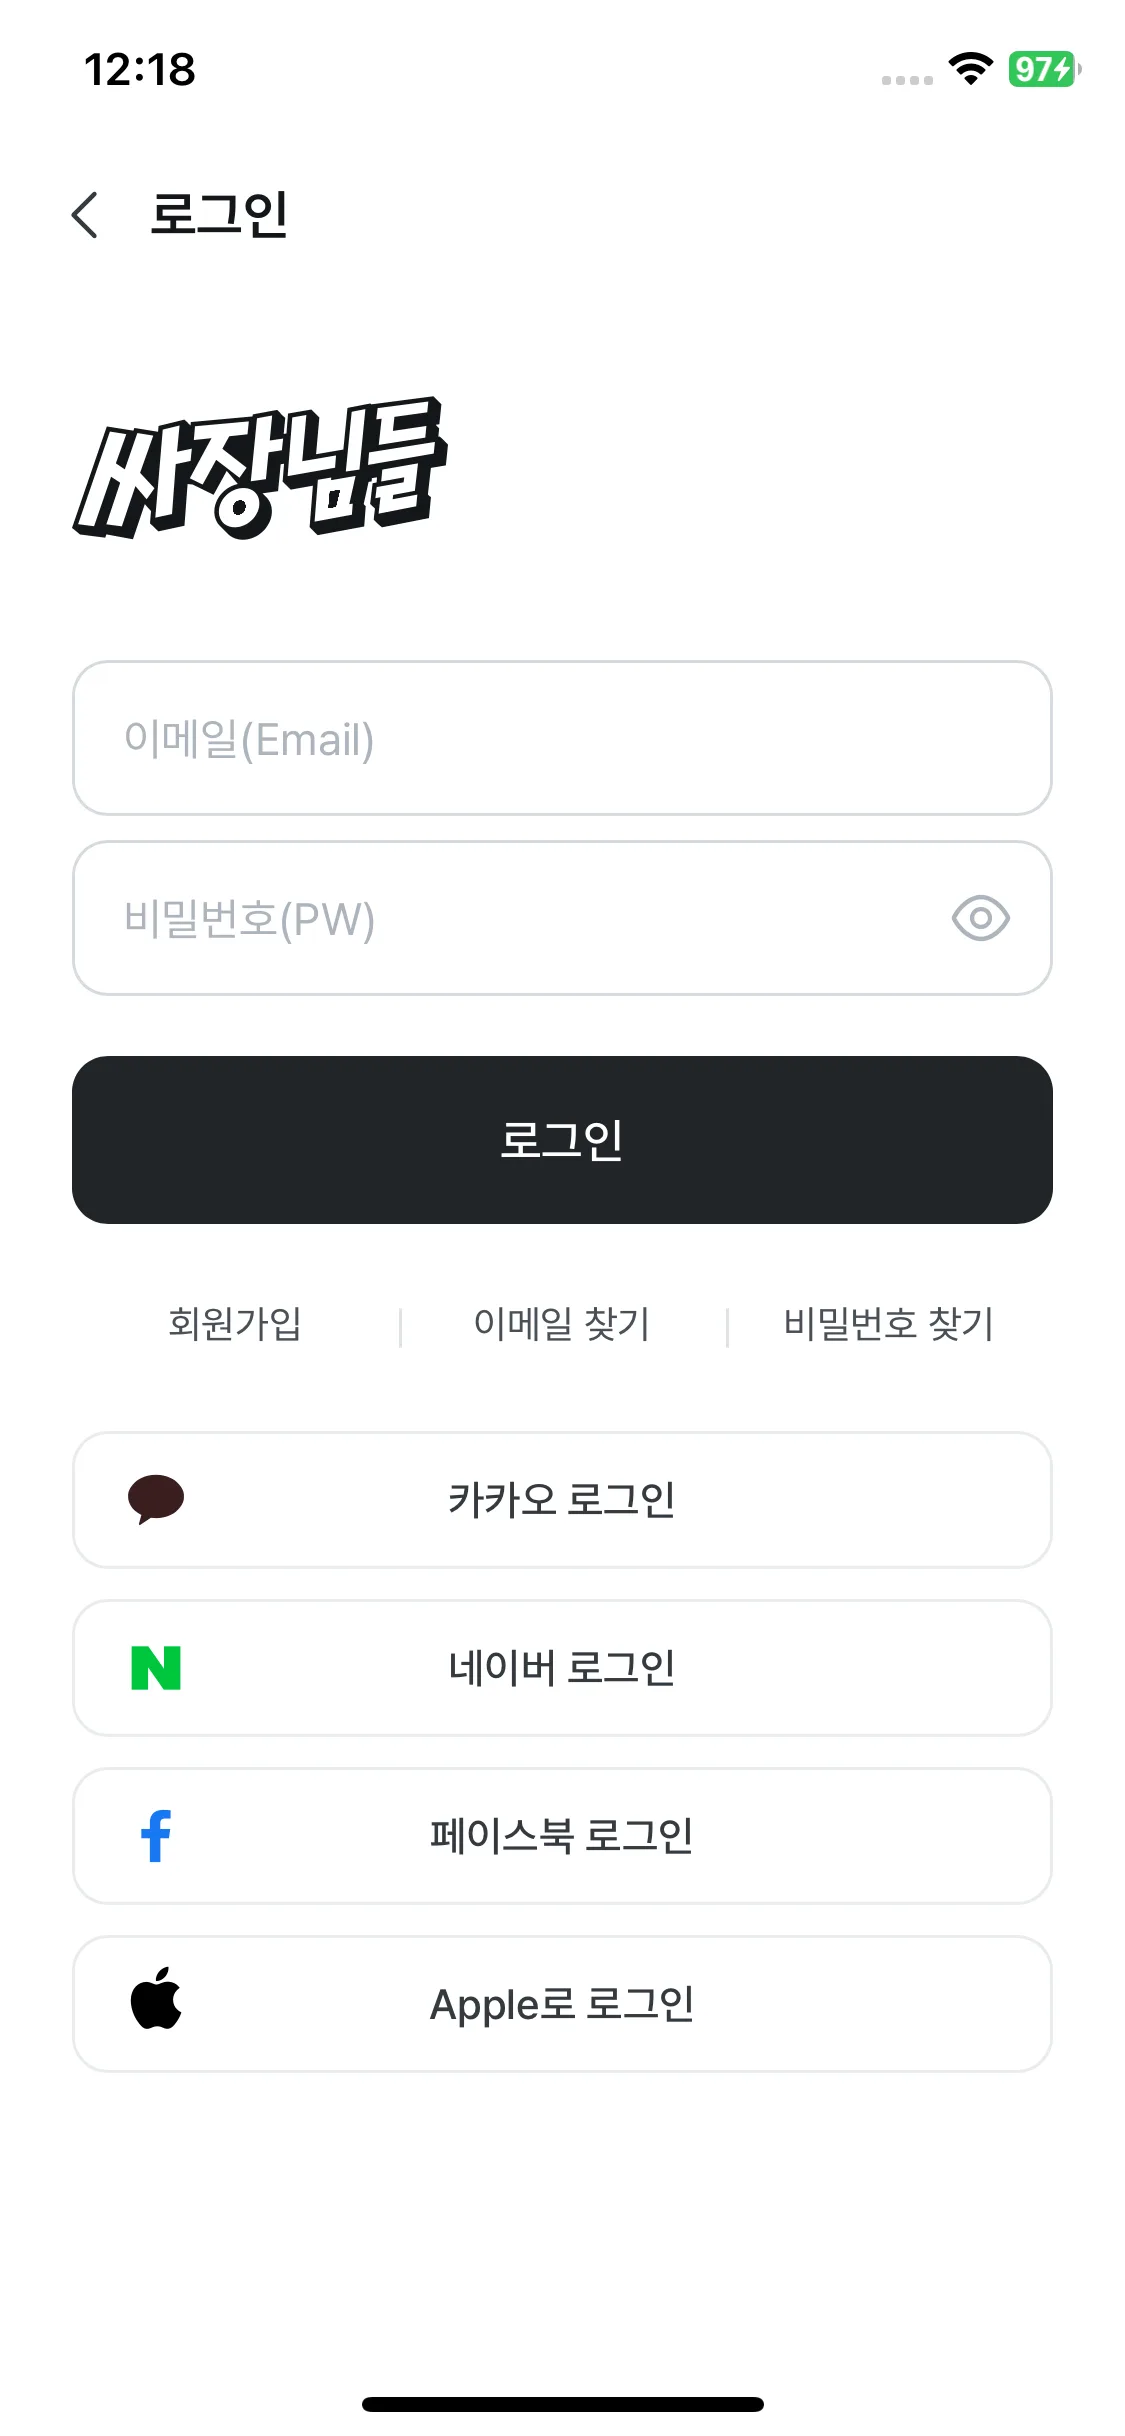Image resolution: width=1125 pixels, height=2436 pixels.
Task: Tap the battery indicator icon
Action: click(1043, 69)
